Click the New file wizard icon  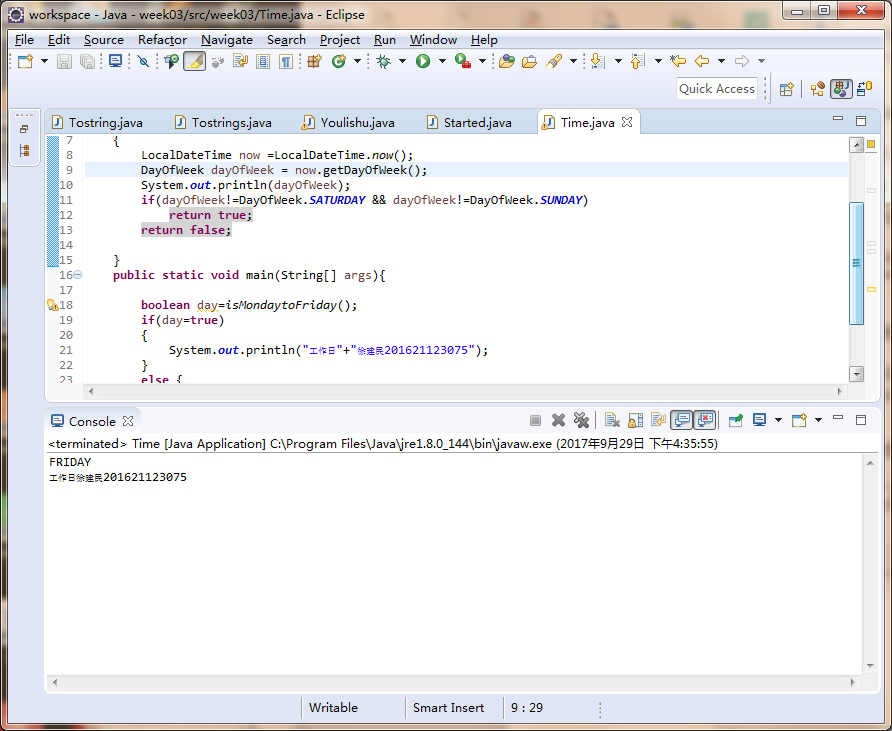click(25, 61)
